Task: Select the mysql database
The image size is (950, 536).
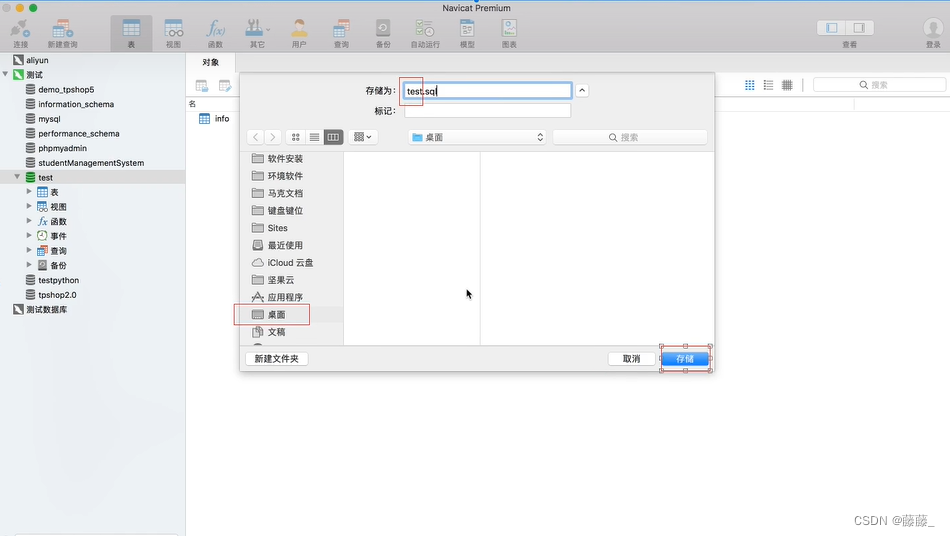Action: (x=49, y=119)
